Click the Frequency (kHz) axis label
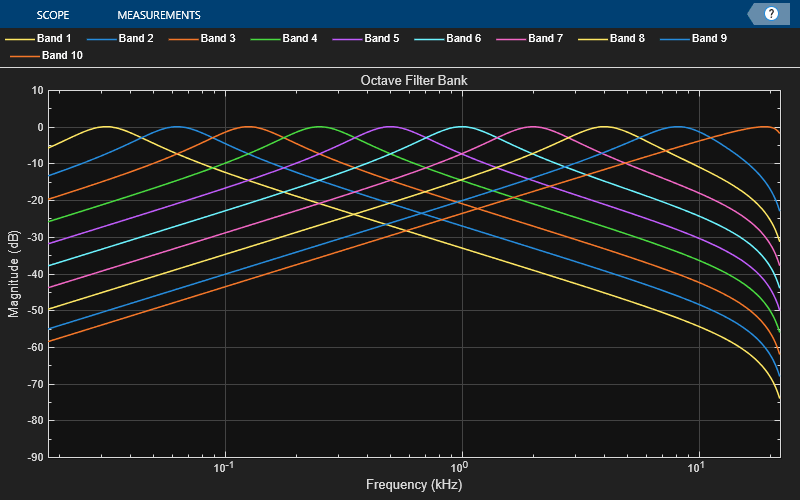 click(x=413, y=485)
